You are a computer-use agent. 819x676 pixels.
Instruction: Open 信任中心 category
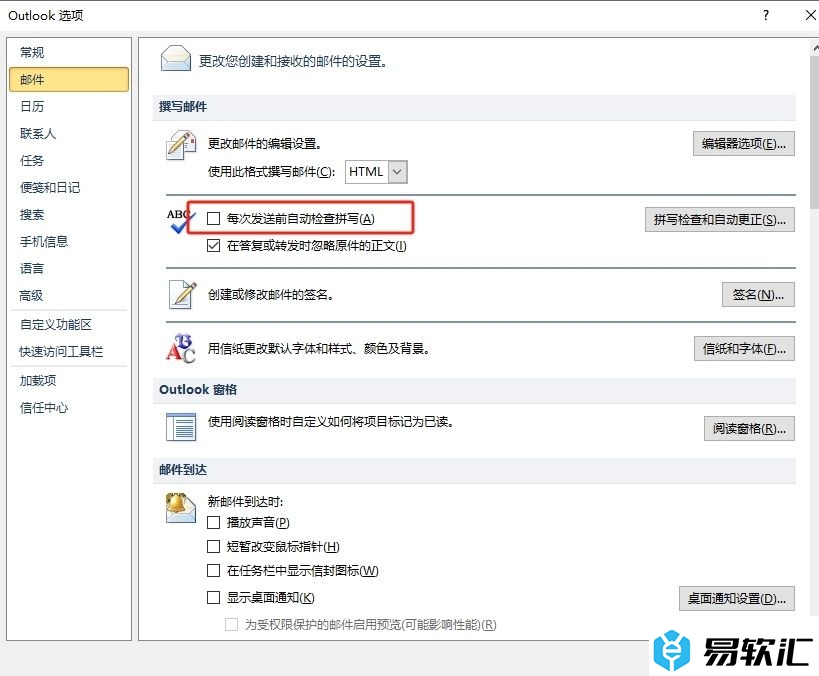pos(68,407)
